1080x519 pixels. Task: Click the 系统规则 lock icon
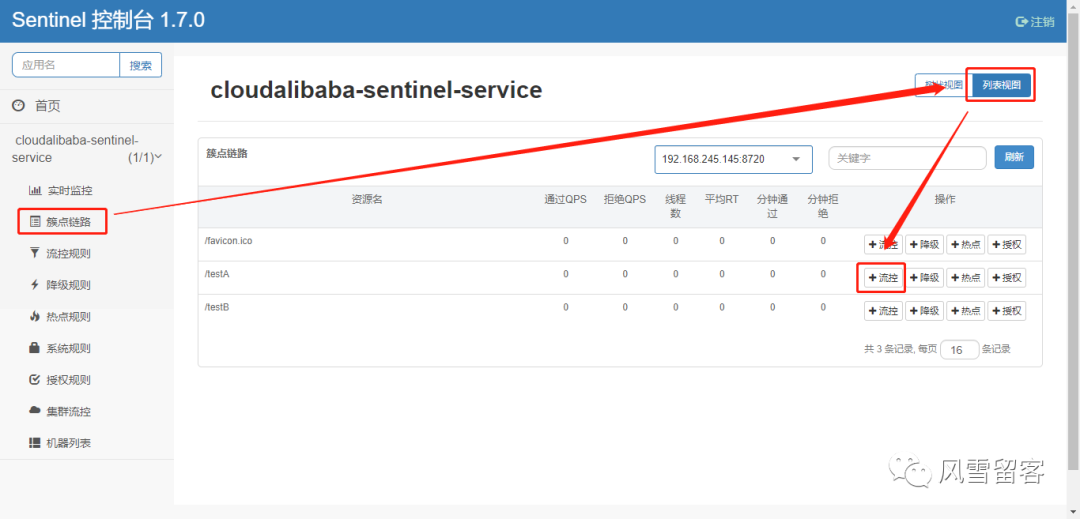click(x=34, y=348)
